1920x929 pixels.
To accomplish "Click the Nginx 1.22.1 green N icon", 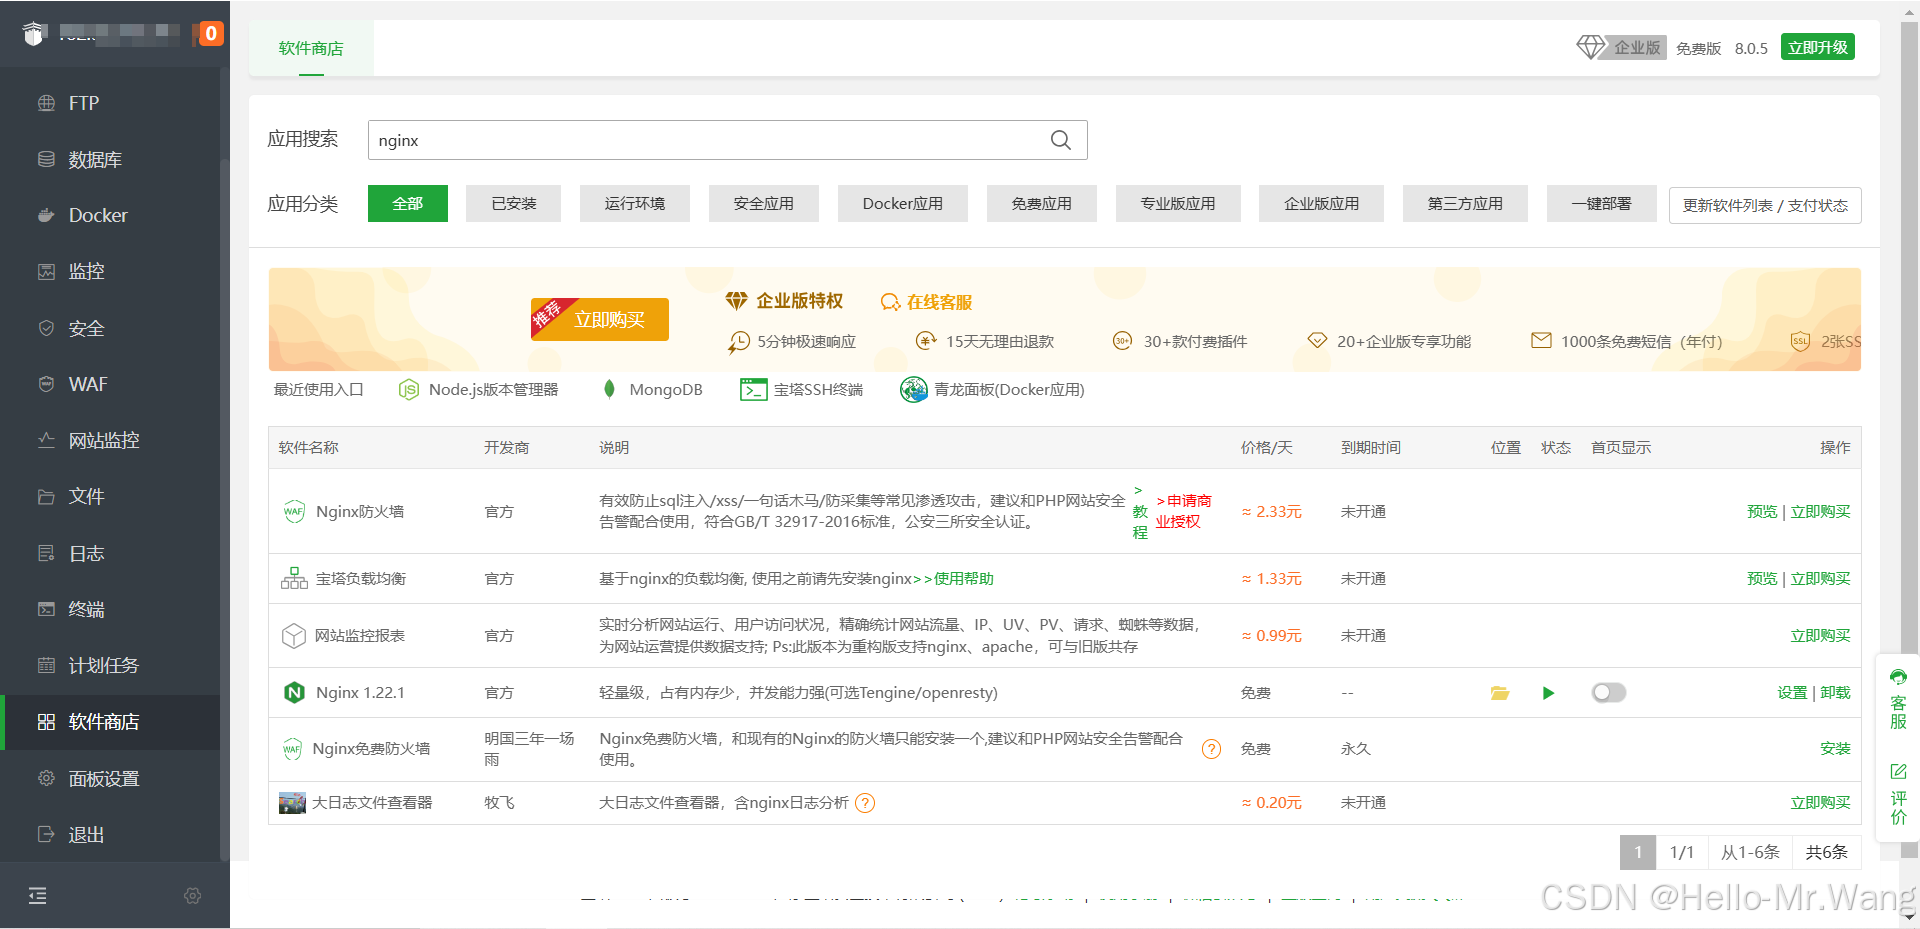I will tap(294, 692).
